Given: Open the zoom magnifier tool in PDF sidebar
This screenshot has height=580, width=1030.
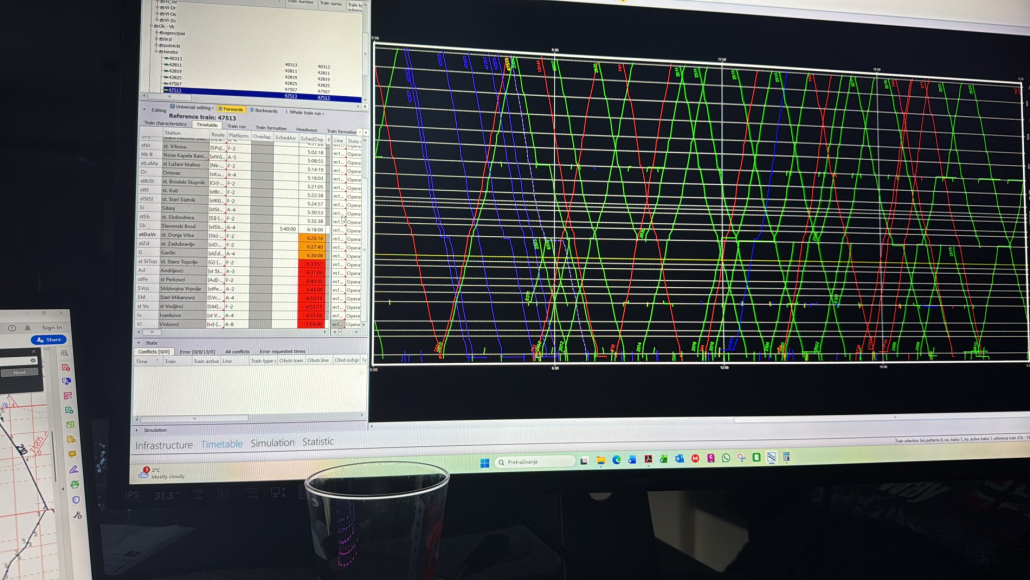Looking at the screenshot, I should 65,353.
